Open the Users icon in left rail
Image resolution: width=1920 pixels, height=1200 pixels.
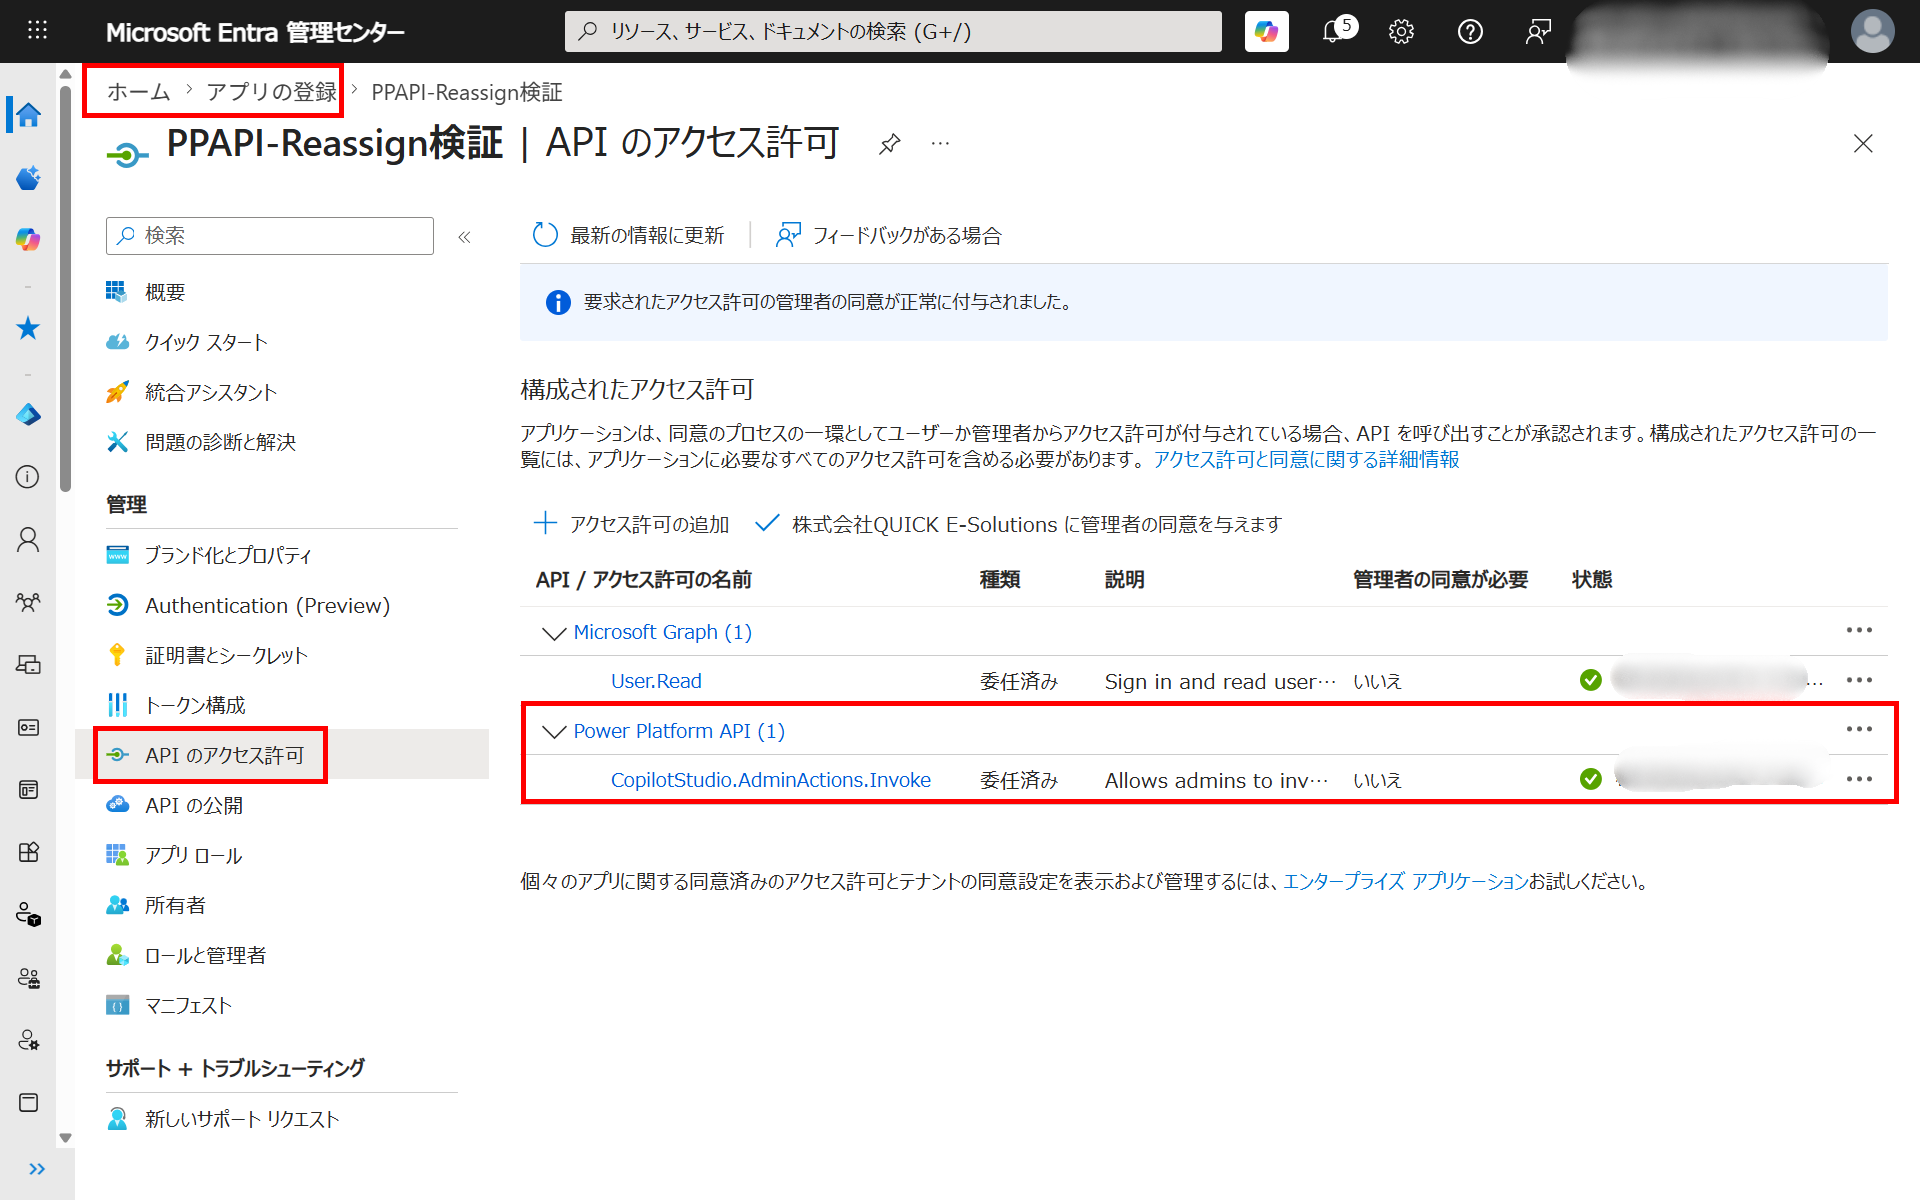click(x=28, y=540)
